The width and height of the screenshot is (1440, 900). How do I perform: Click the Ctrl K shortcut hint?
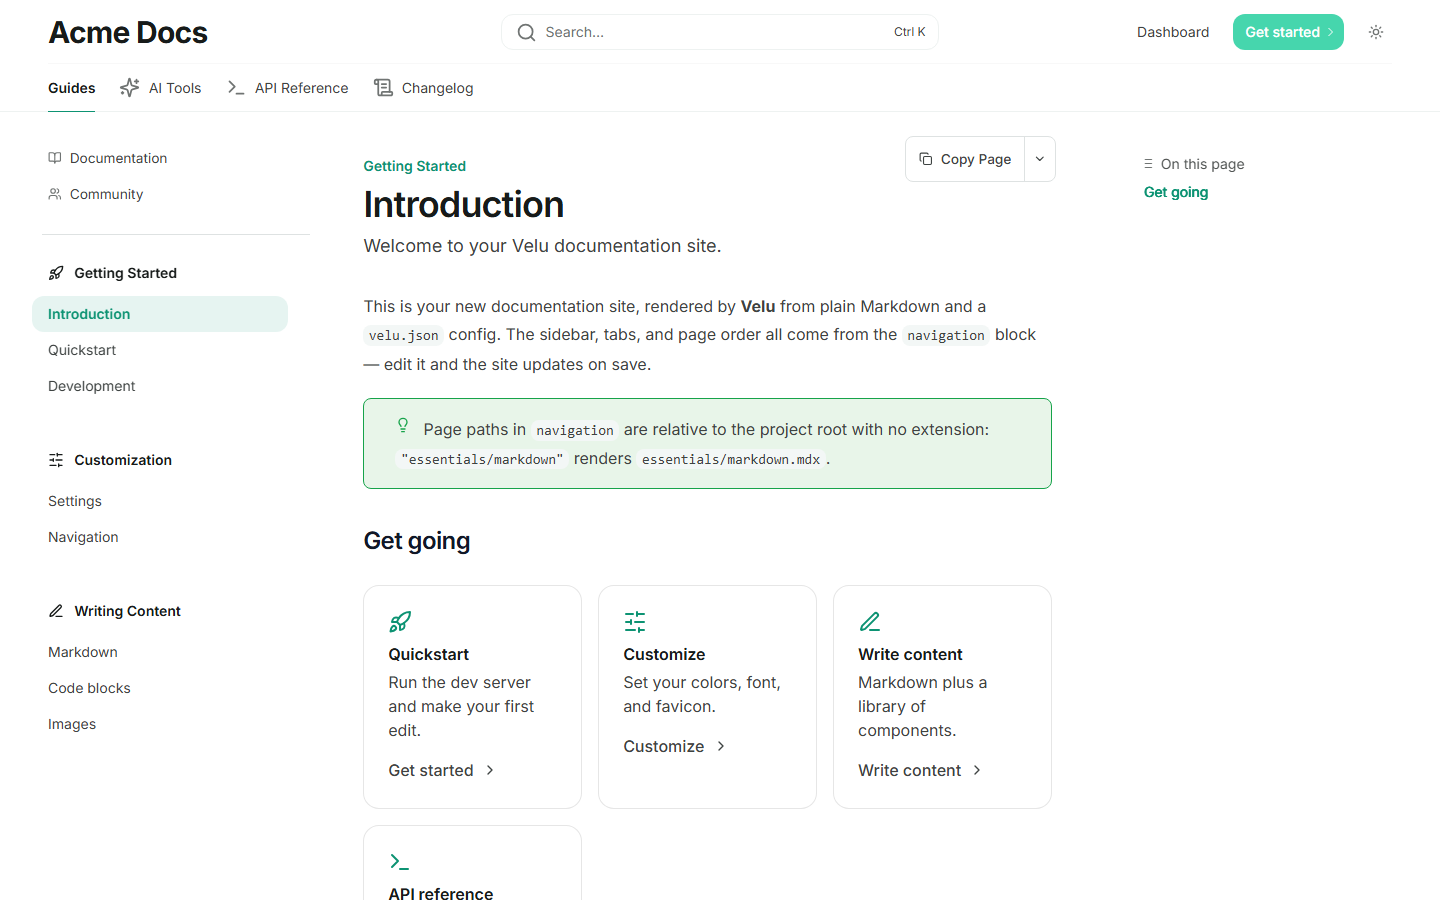tap(910, 32)
